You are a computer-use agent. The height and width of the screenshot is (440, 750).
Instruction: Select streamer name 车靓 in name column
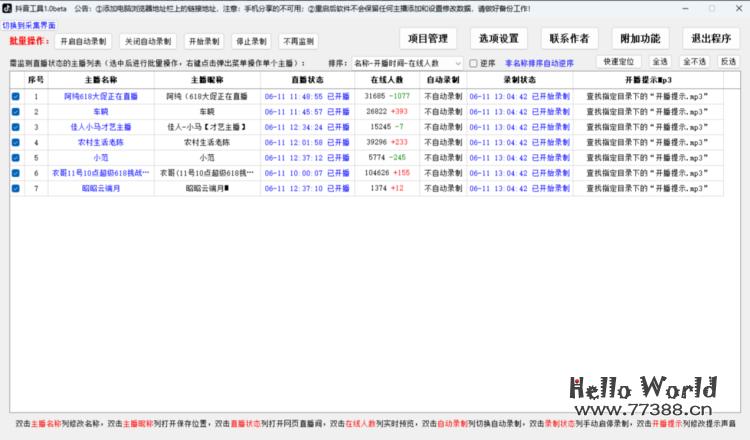pyautogui.click(x=101, y=112)
